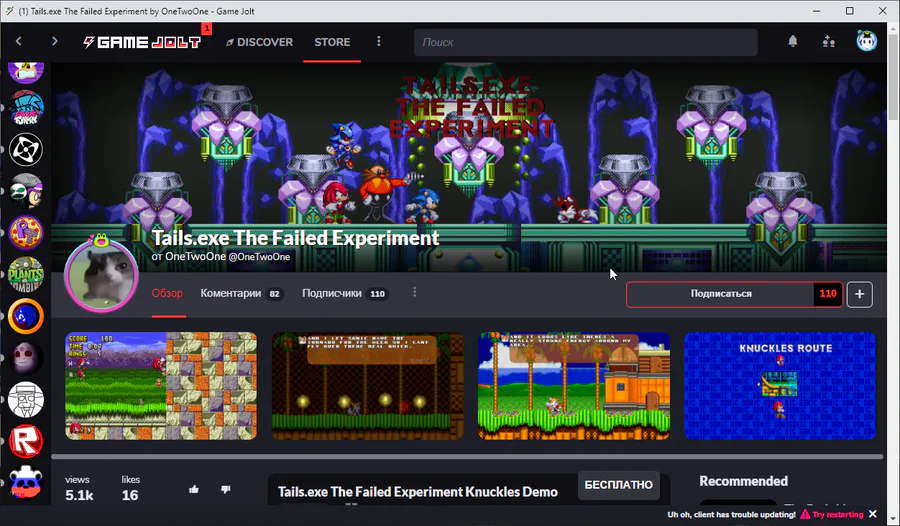Open the friends list icon
The image size is (900, 526).
(x=828, y=41)
